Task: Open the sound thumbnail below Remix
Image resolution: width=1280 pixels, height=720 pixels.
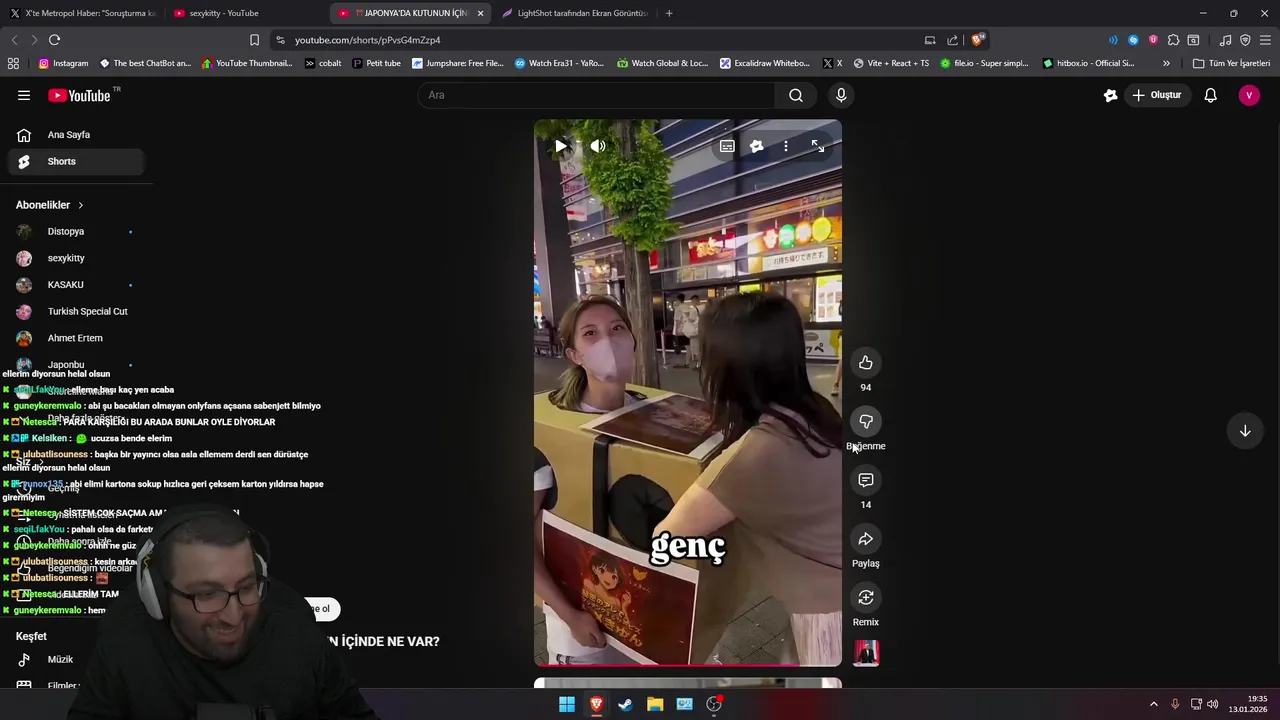Action: tap(866, 653)
